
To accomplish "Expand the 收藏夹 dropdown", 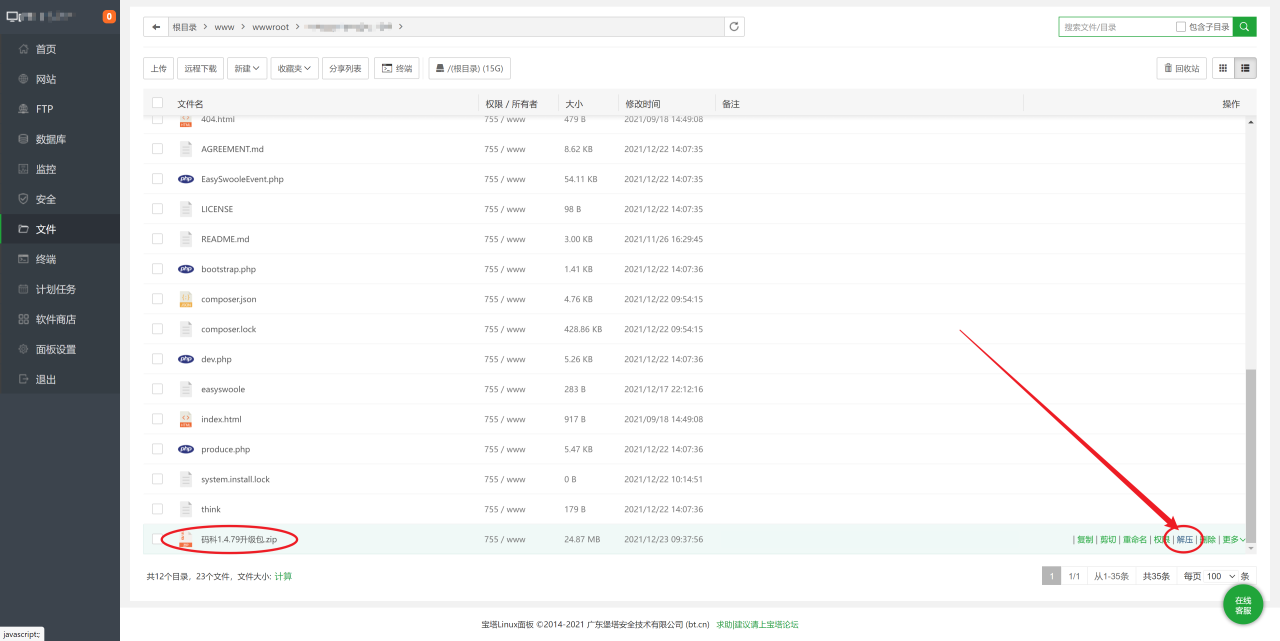I will point(294,68).
